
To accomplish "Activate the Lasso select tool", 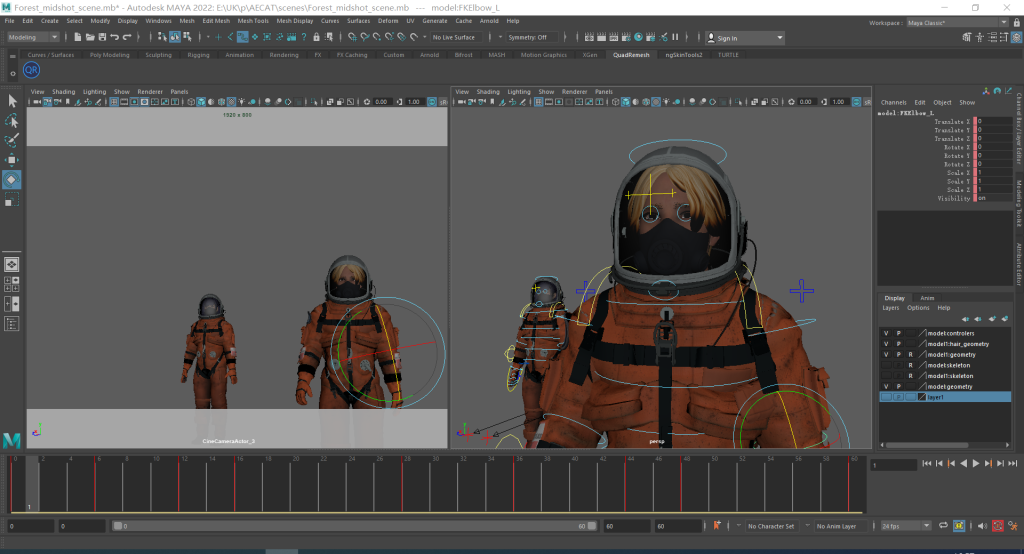I will (12, 121).
